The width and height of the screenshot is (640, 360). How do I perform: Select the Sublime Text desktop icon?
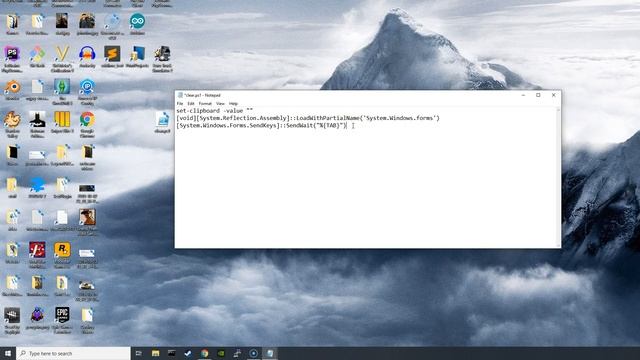click(x=112, y=57)
